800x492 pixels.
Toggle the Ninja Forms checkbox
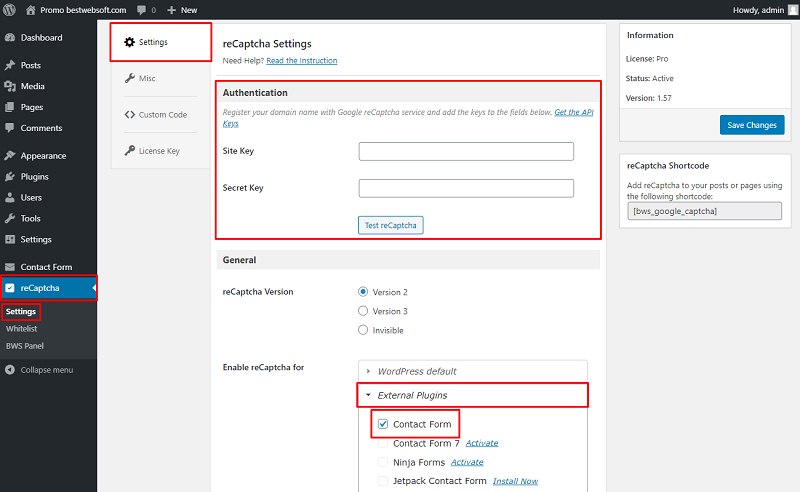pos(383,462)
